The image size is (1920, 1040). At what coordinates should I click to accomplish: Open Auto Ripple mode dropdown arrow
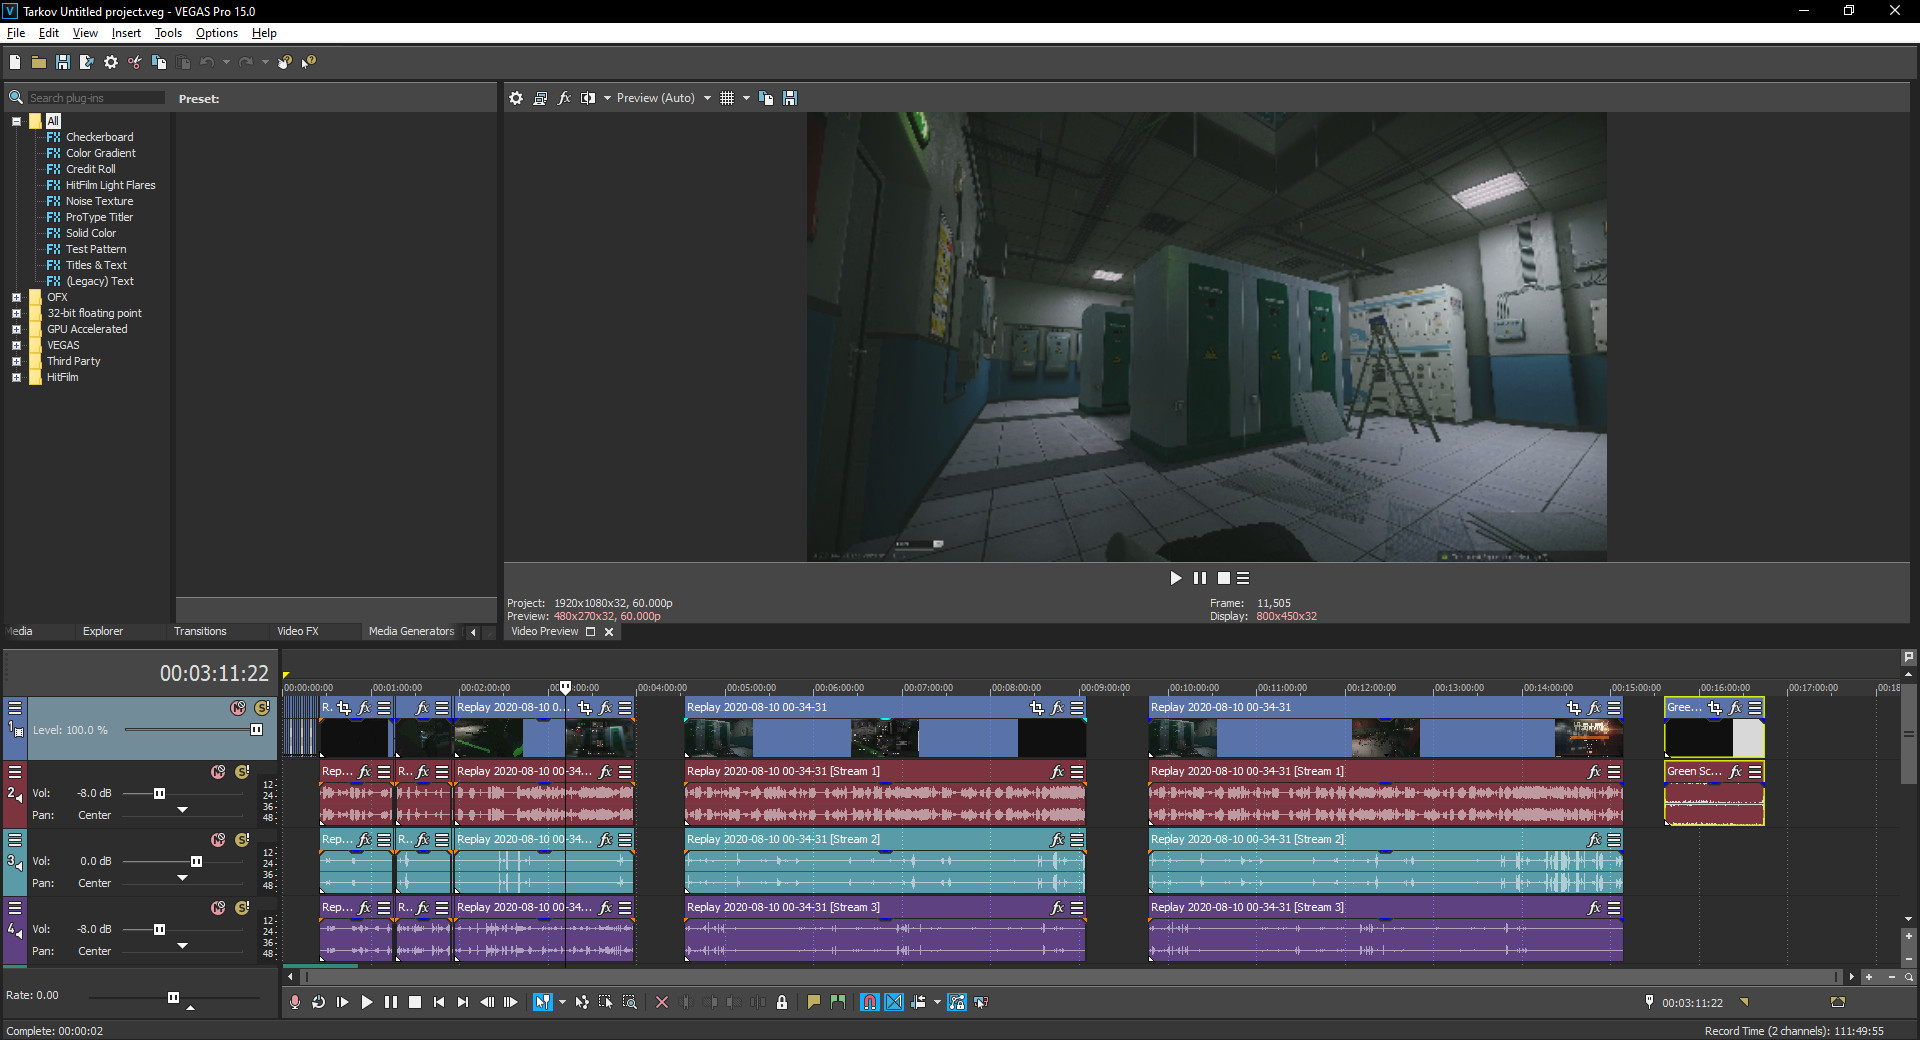coord(937,1002)
